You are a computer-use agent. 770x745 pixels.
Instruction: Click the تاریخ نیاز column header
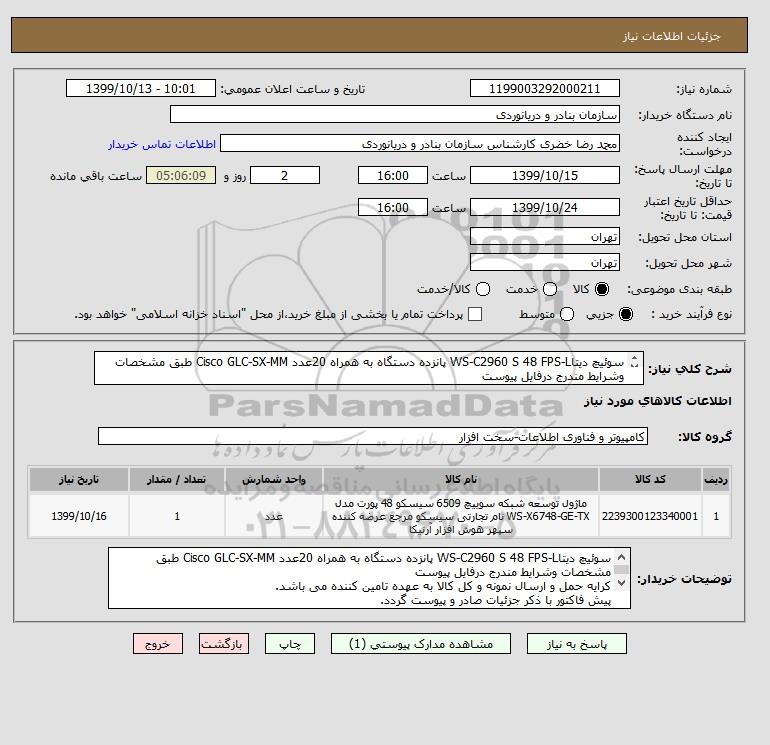pos(79,479)
